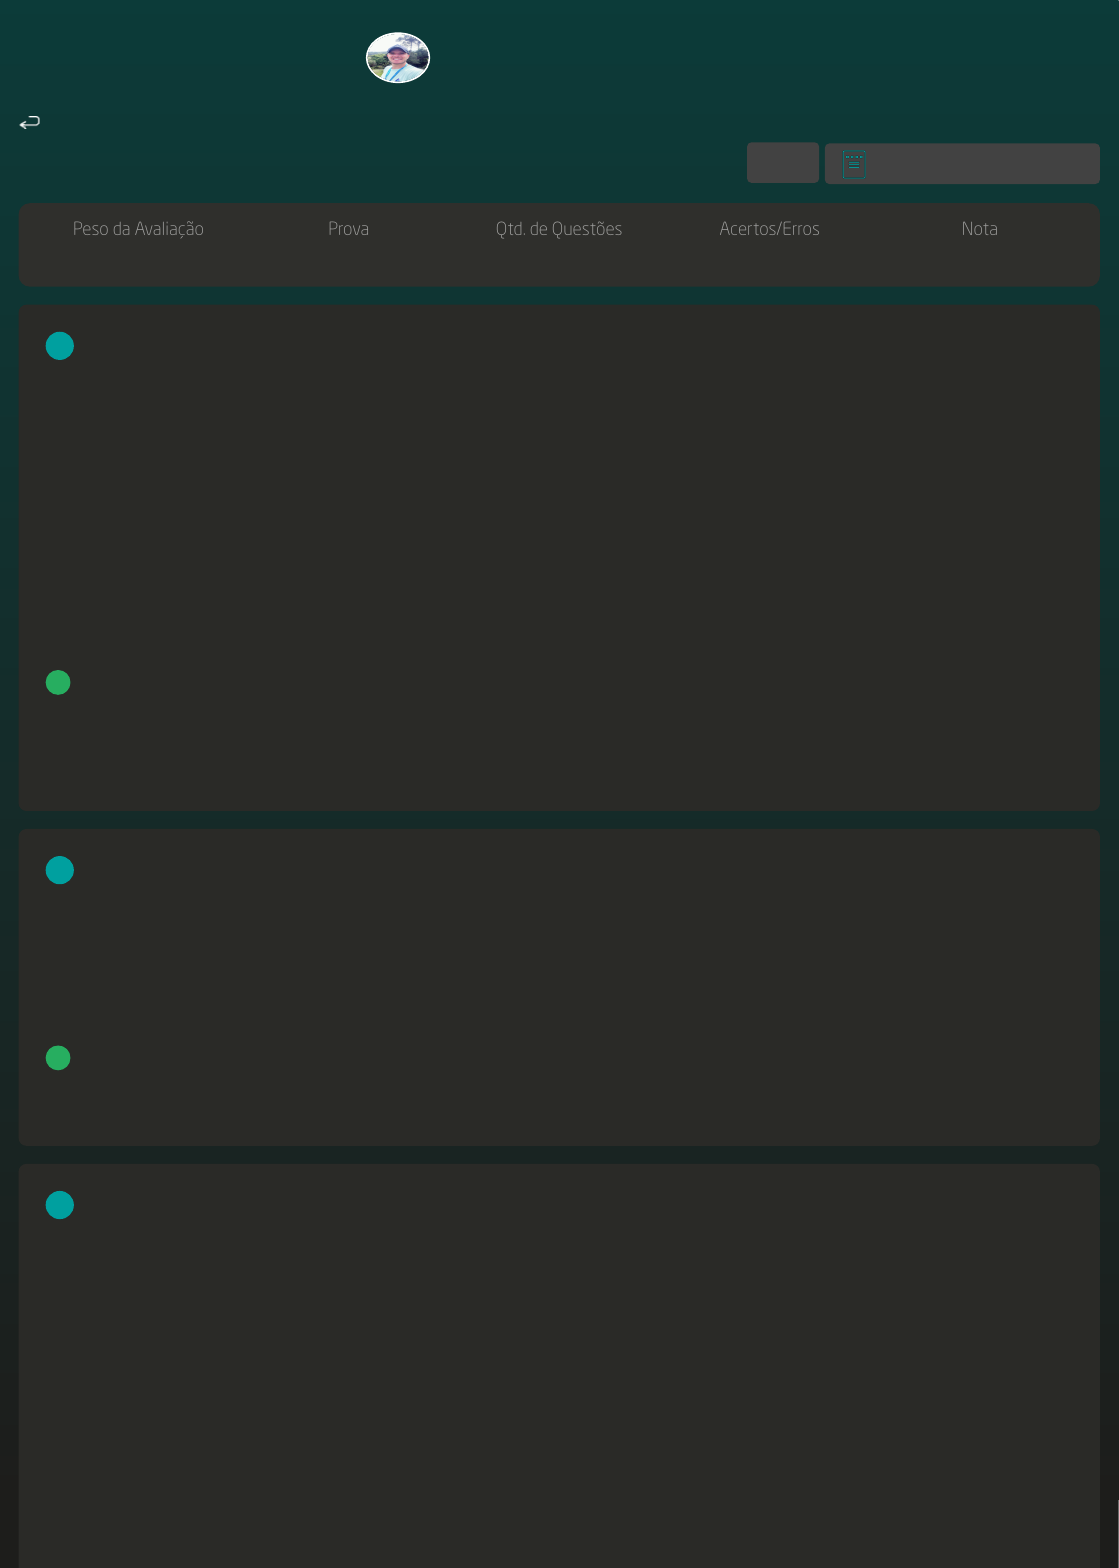
Task: Click the document report icon
Action: [854, 164]
